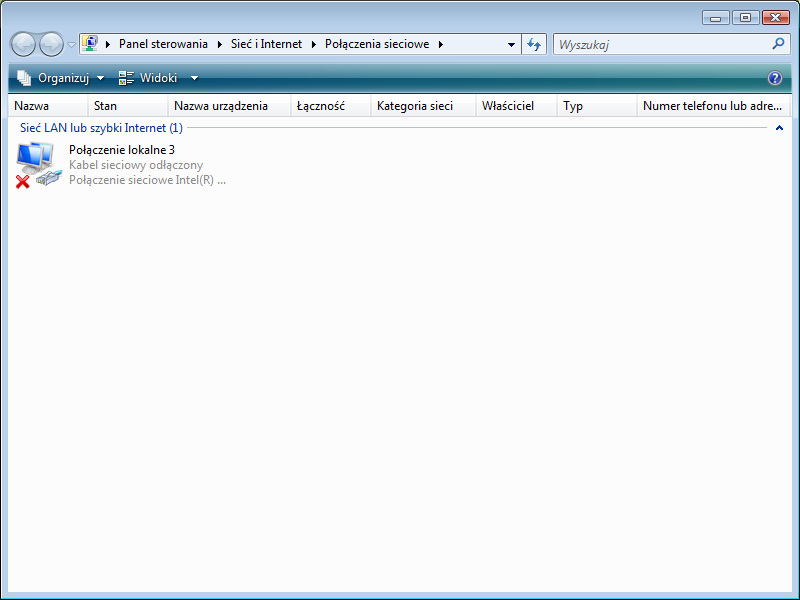
Task: Sort by Numer telefonu lub adresu column
Action: [x=713, y=106]
